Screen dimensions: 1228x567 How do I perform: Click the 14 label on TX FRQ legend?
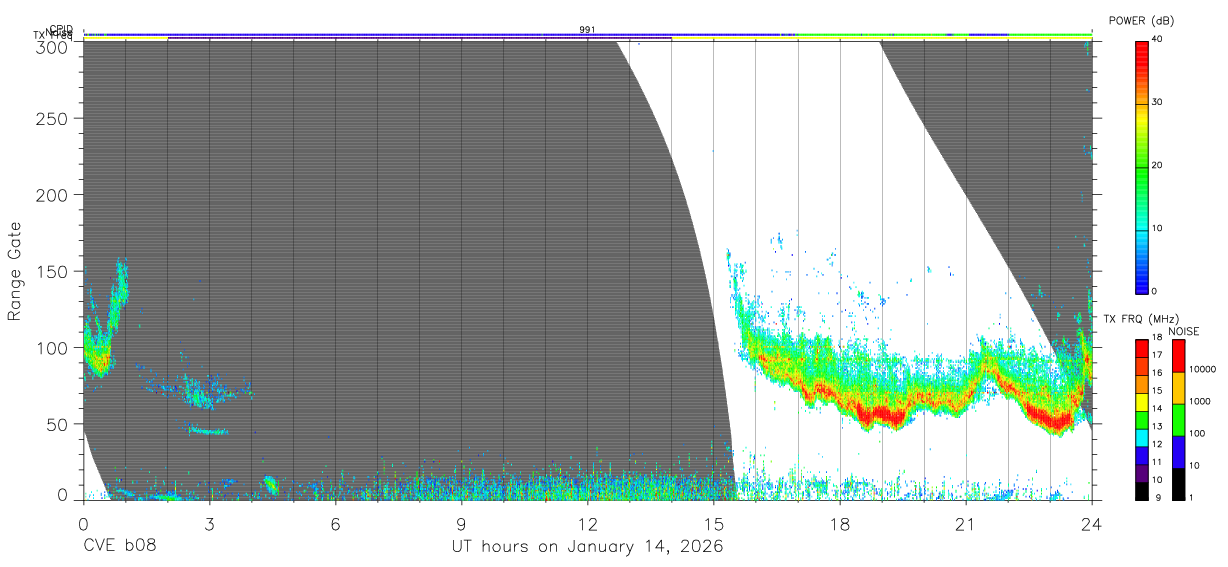[1158, 409]
